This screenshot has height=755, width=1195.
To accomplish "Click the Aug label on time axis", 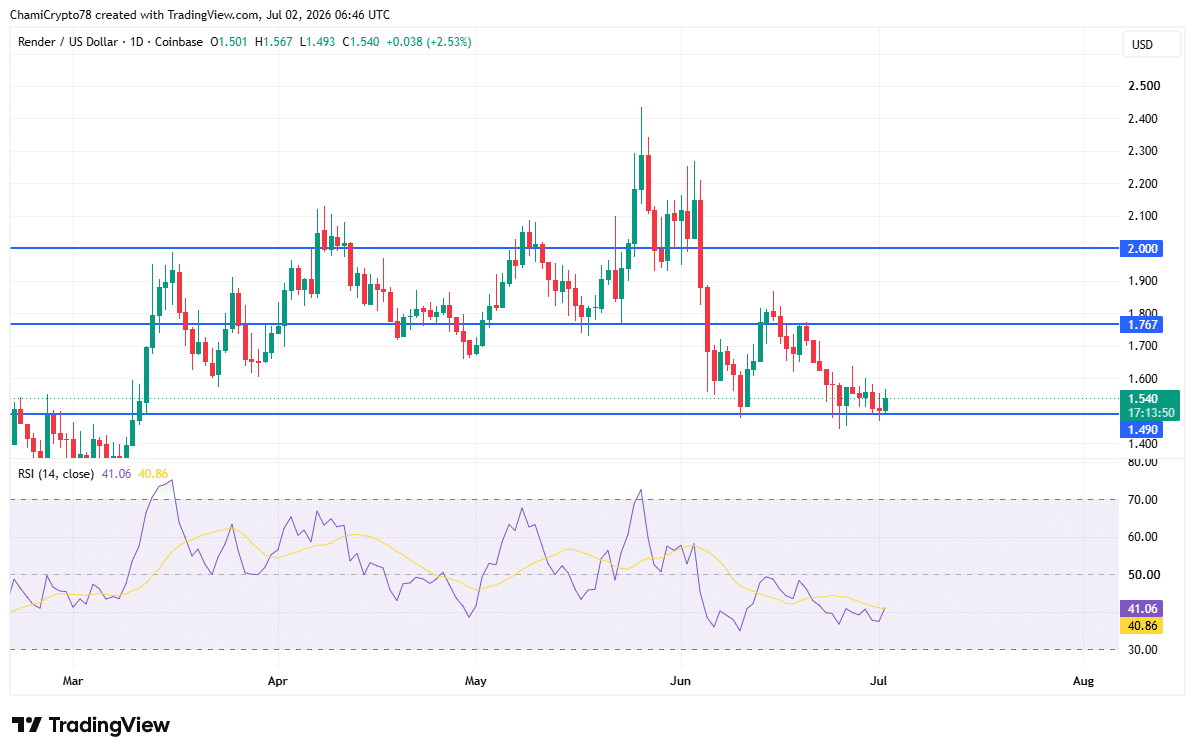I will (x=1083, y=681).
